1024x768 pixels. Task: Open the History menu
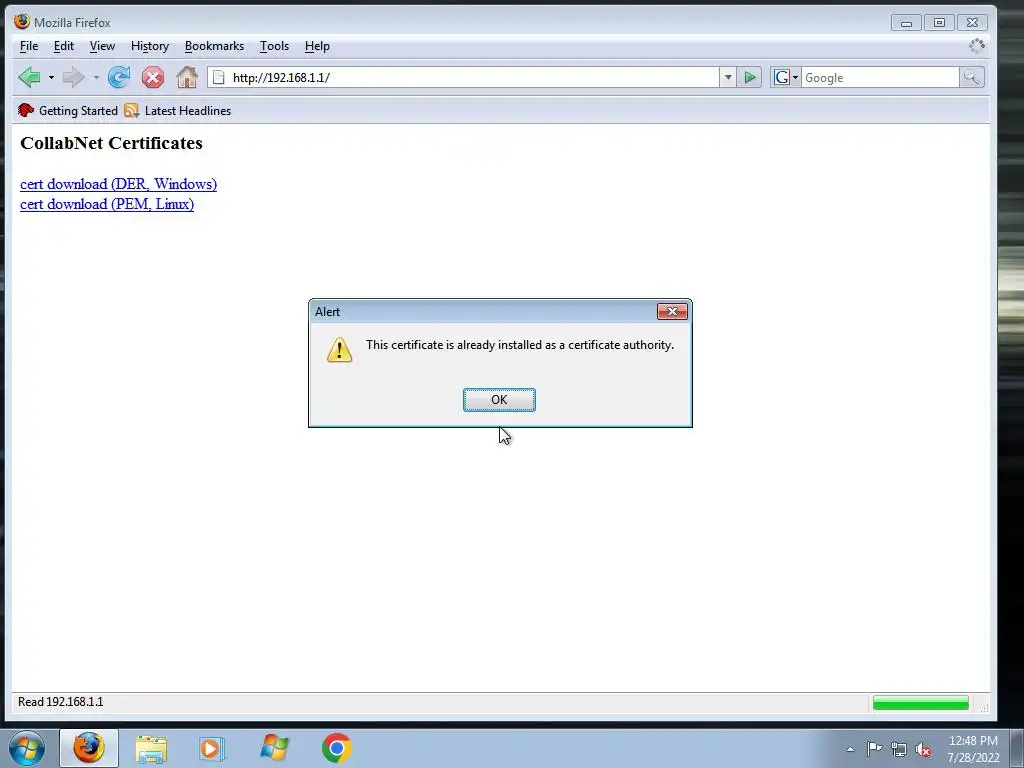point(150,46)
